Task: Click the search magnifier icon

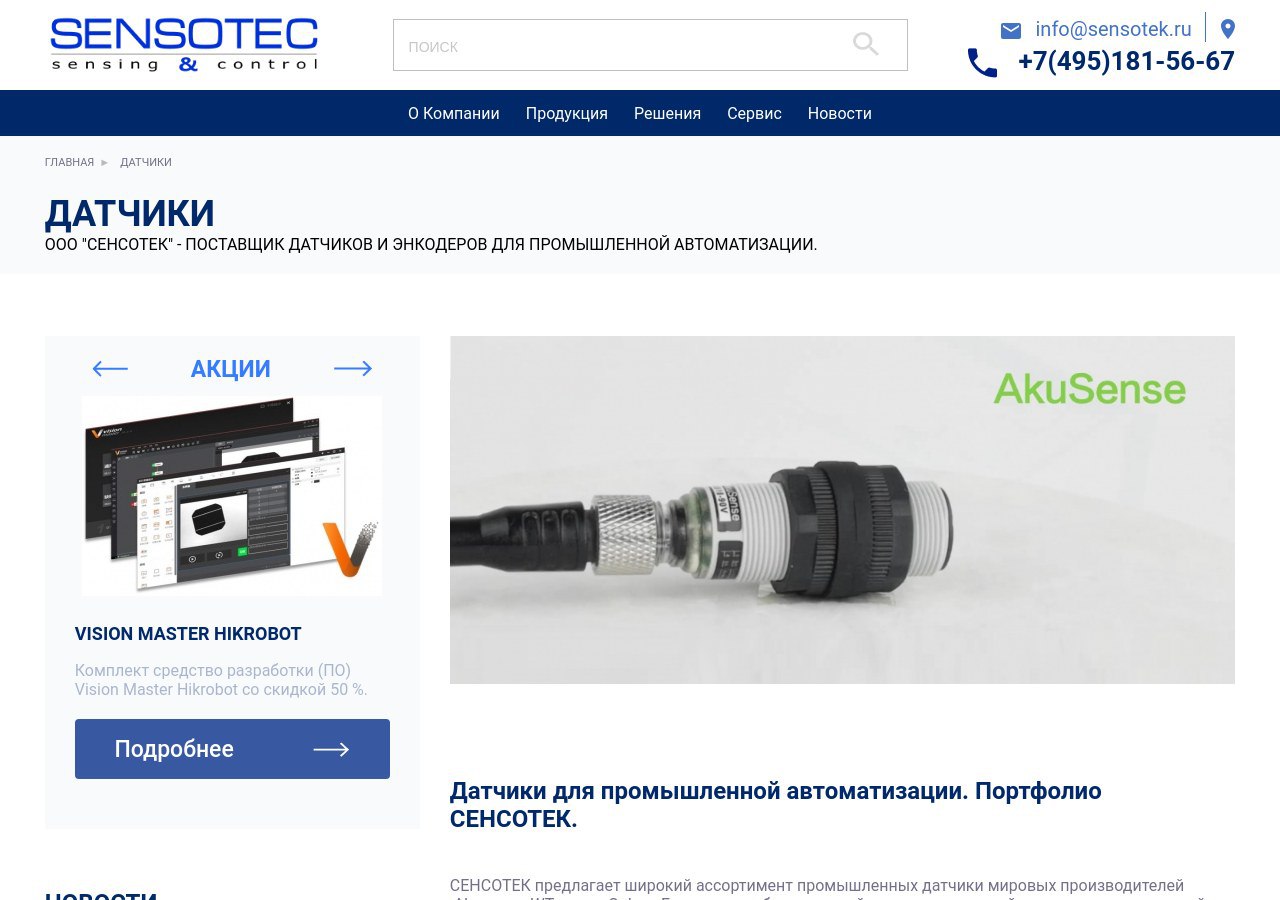Action: tap(865, 44)
